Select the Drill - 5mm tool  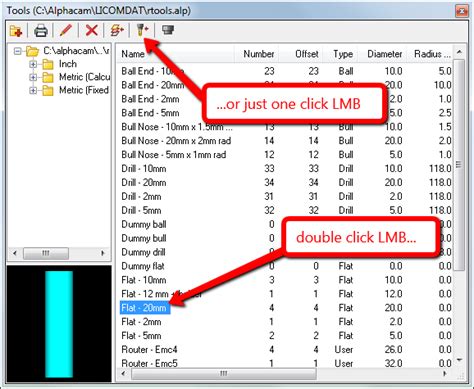[141, 211]
